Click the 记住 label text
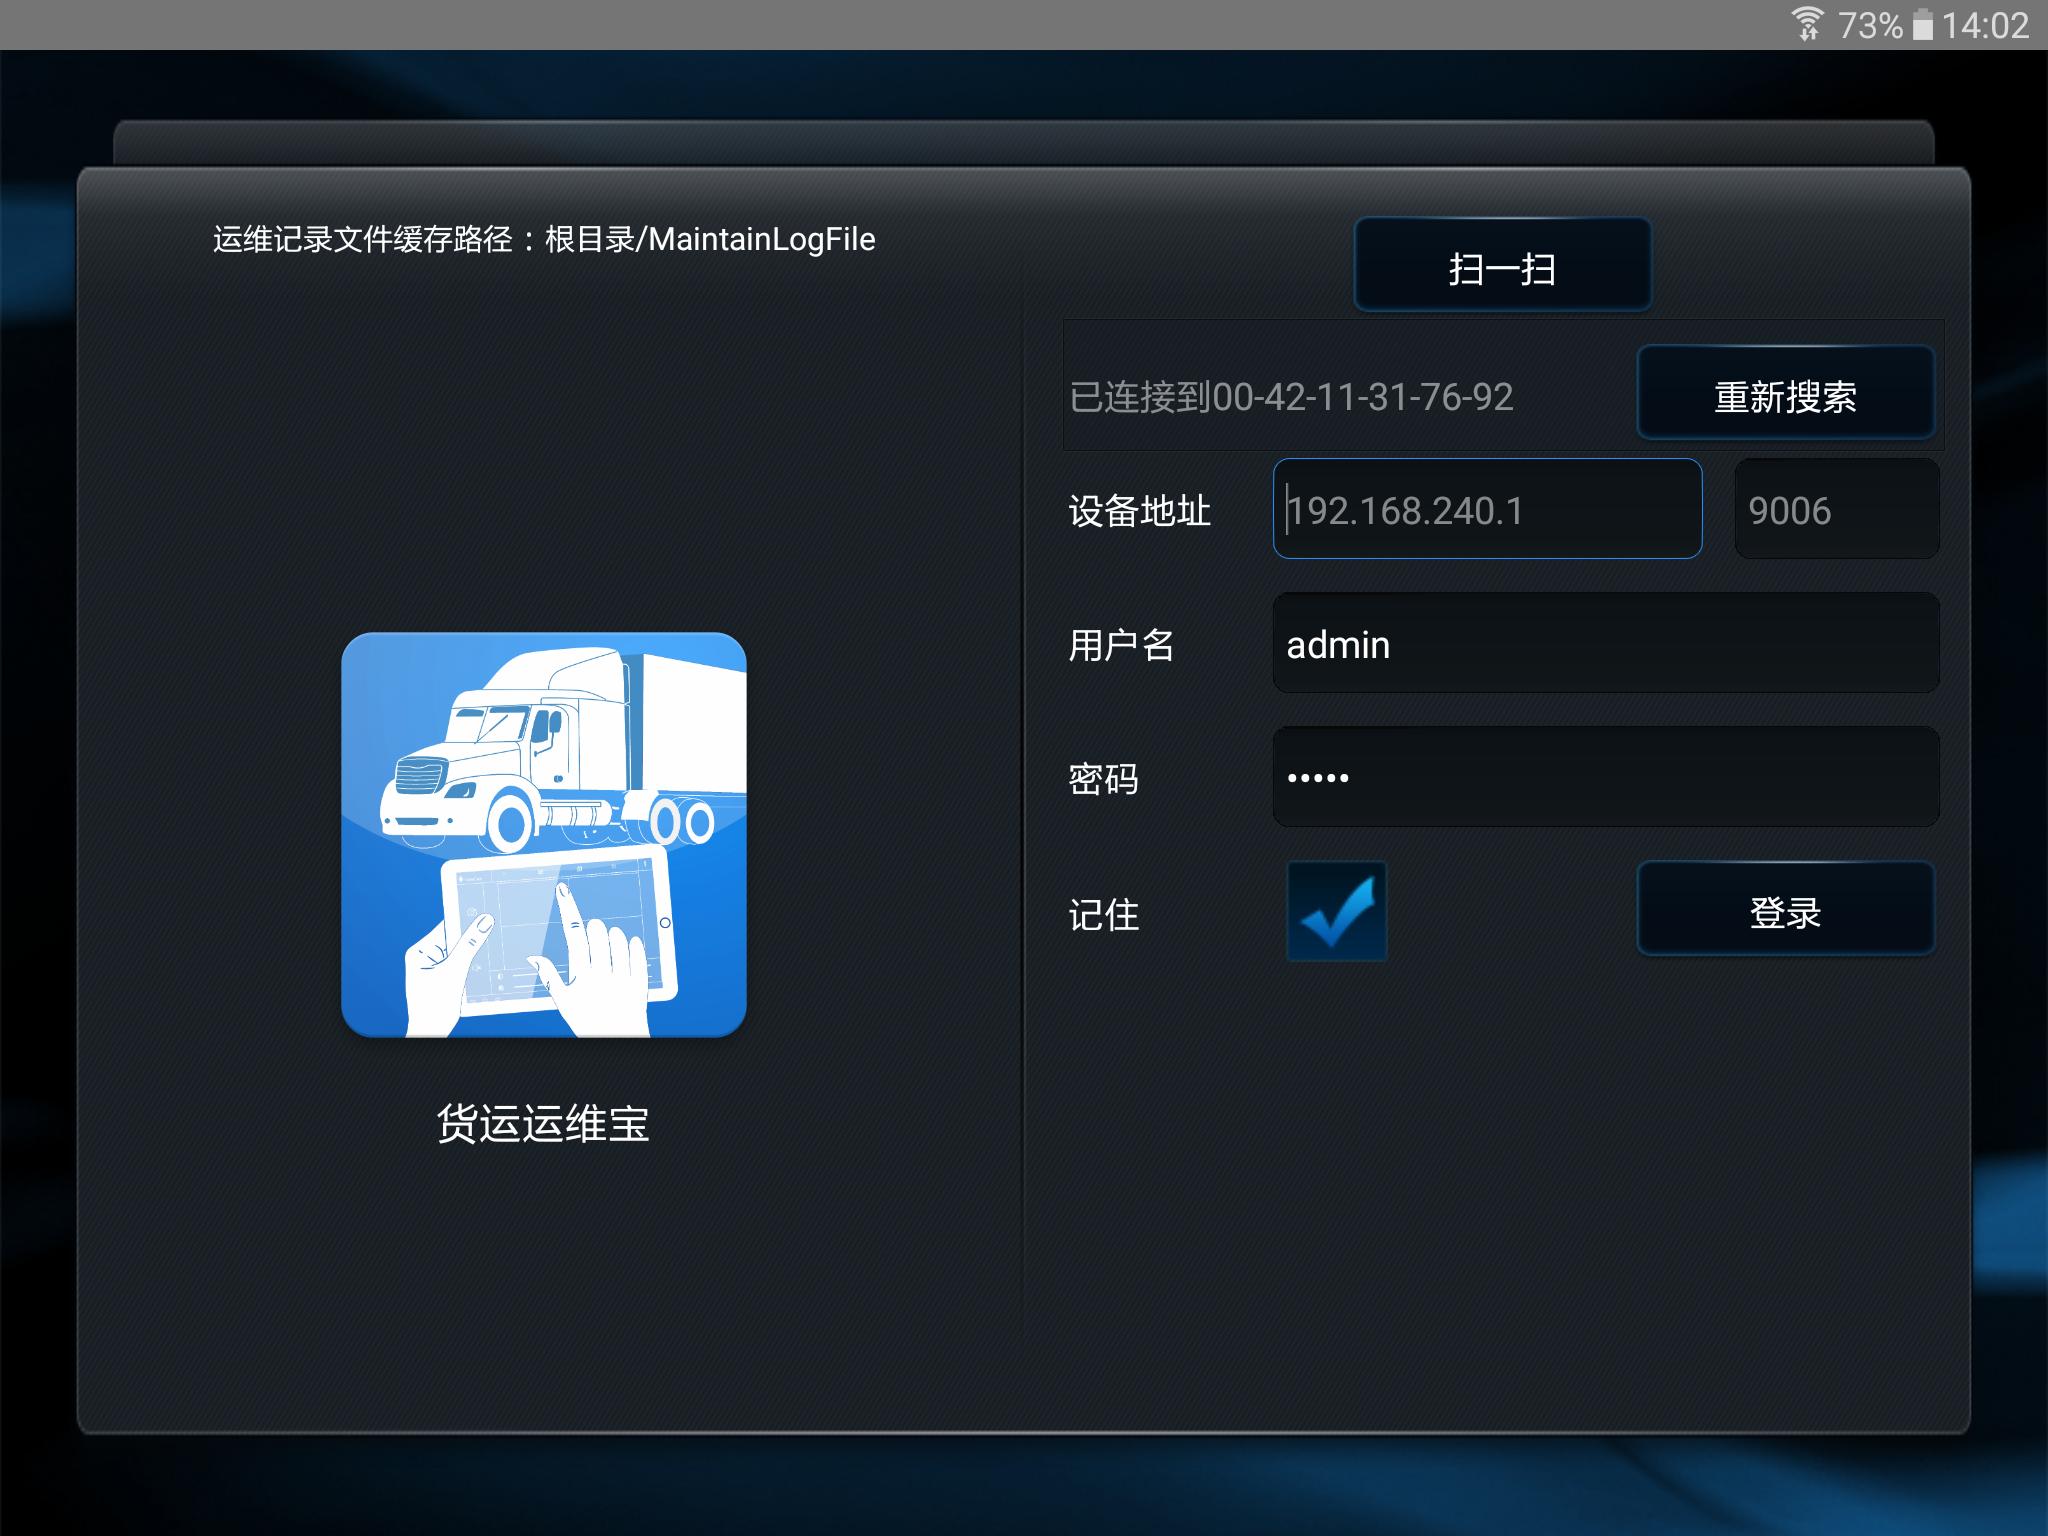Viewport: 2048px width, 1536px height. tap(1104, 914)
